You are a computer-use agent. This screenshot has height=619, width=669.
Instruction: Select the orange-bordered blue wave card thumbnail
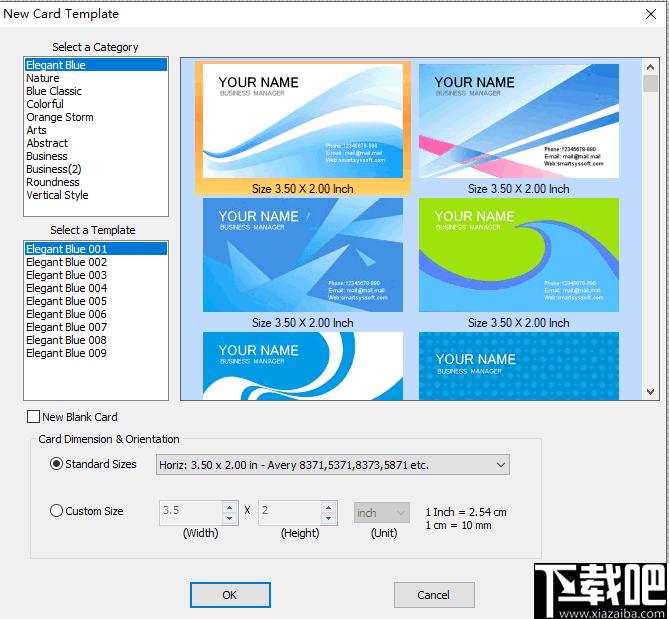point(303,121)
